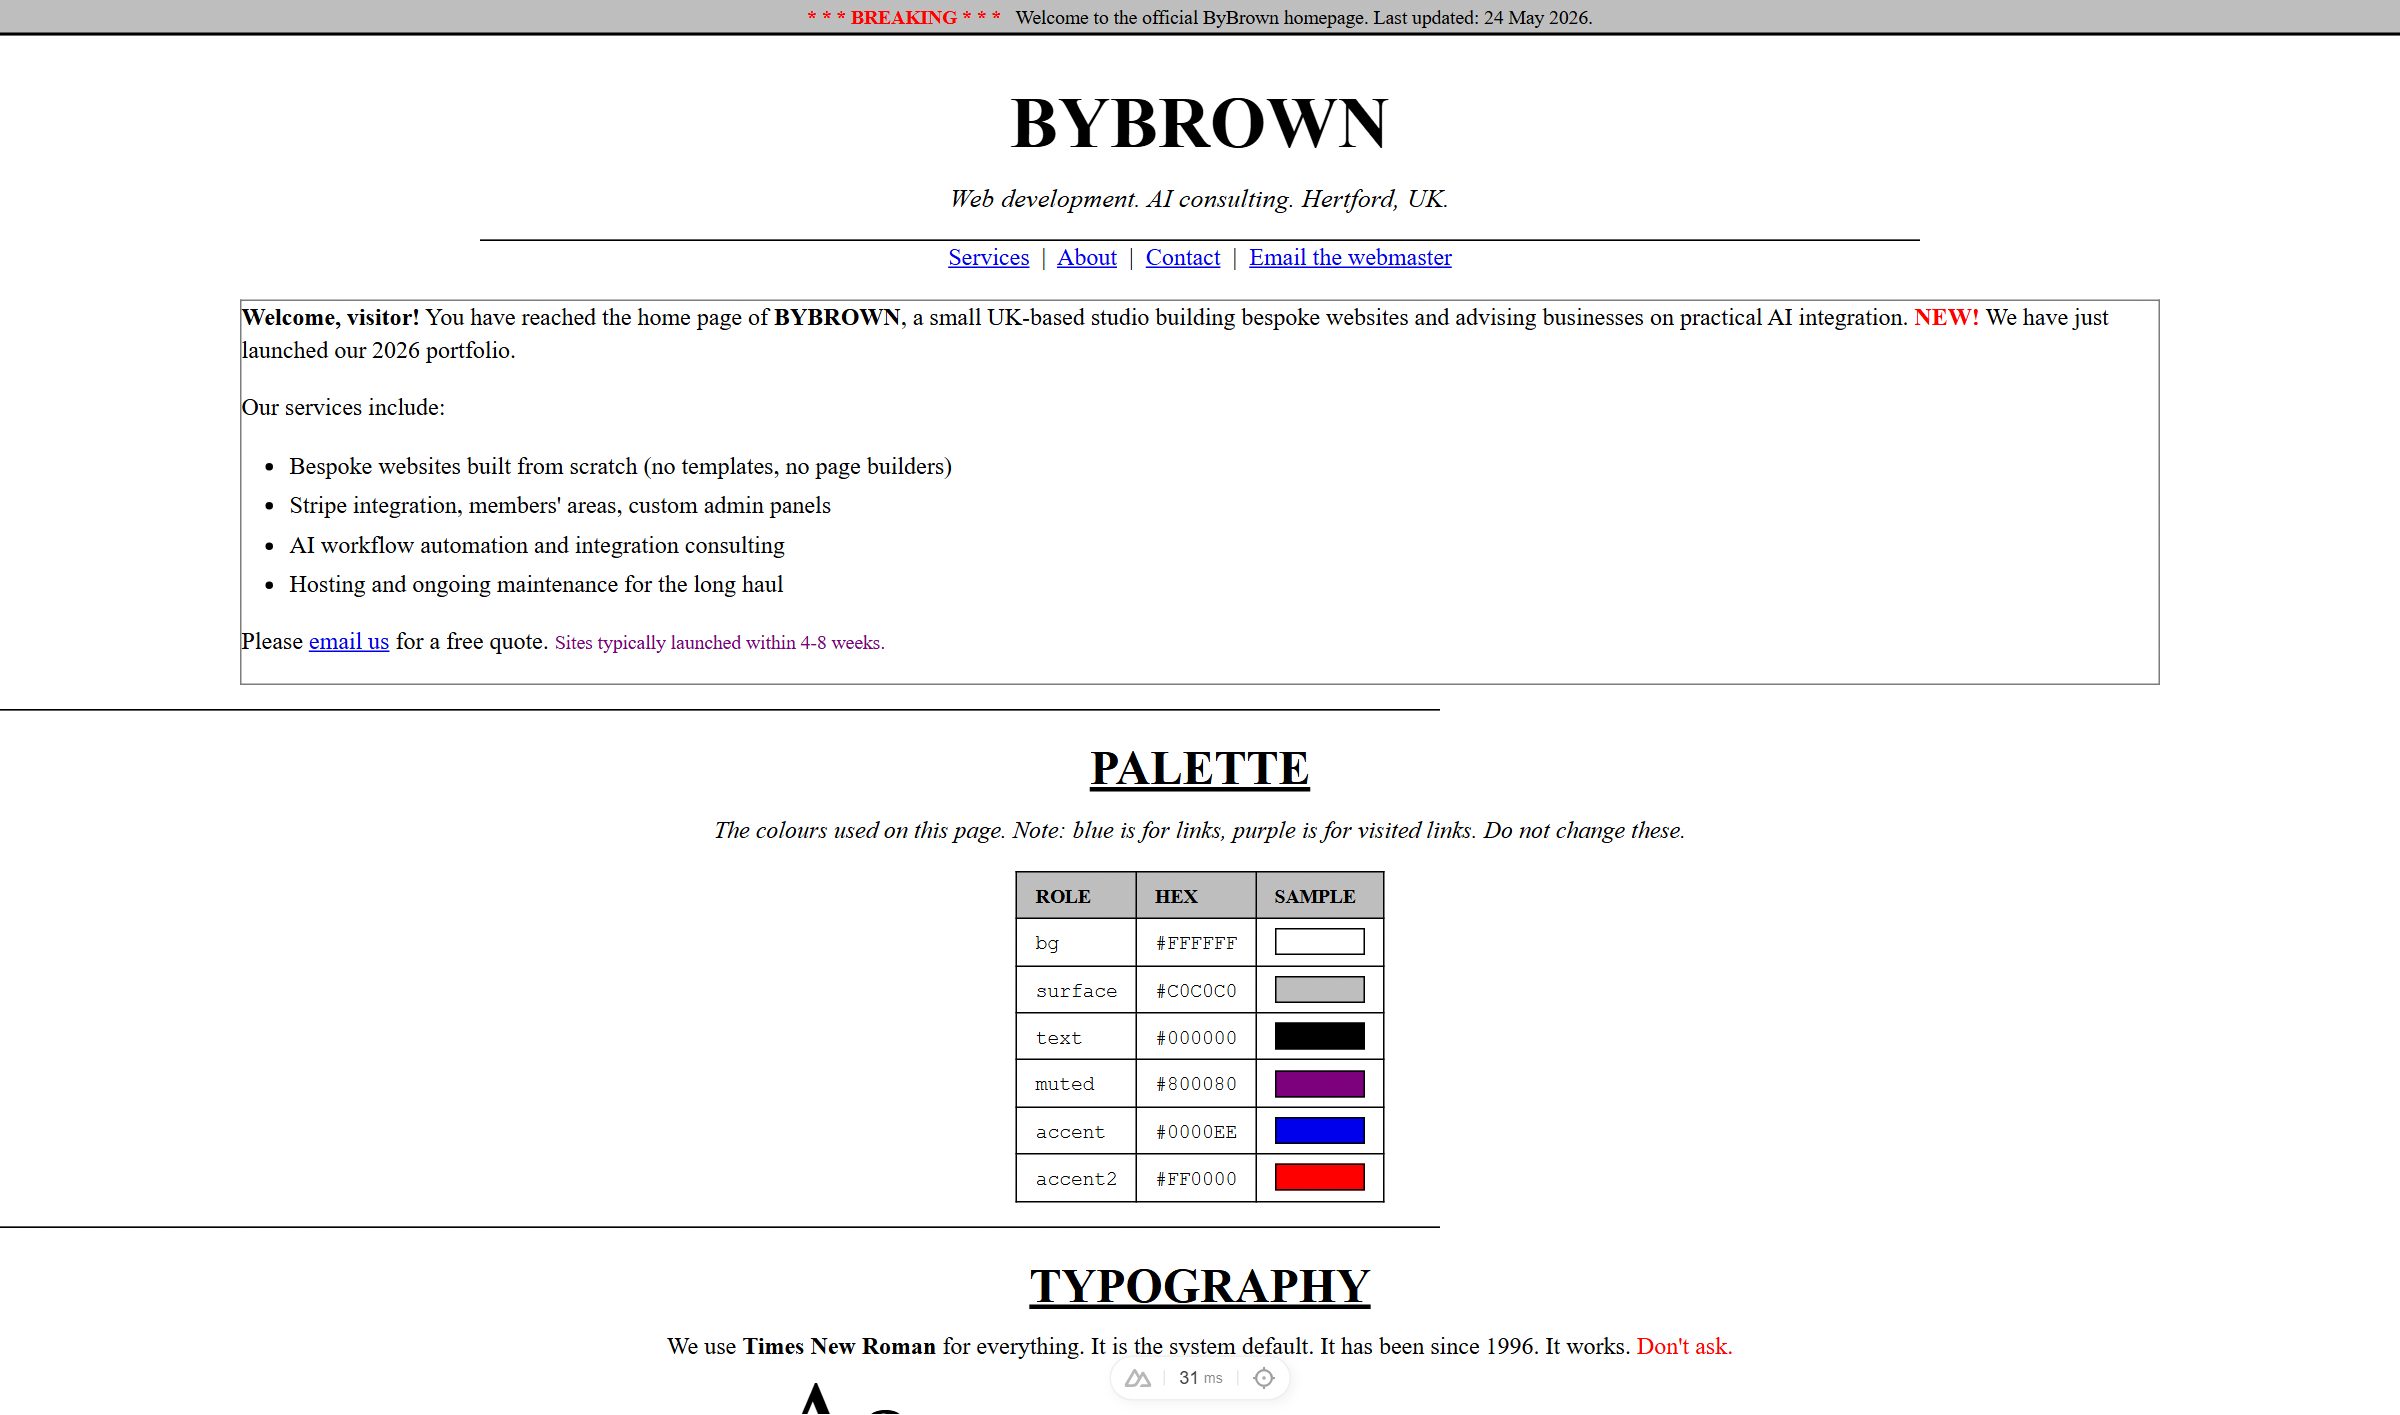Click the #800080 hex cell
This screenshot has height=1415, width=2400.
(x=1196, y=1084)
